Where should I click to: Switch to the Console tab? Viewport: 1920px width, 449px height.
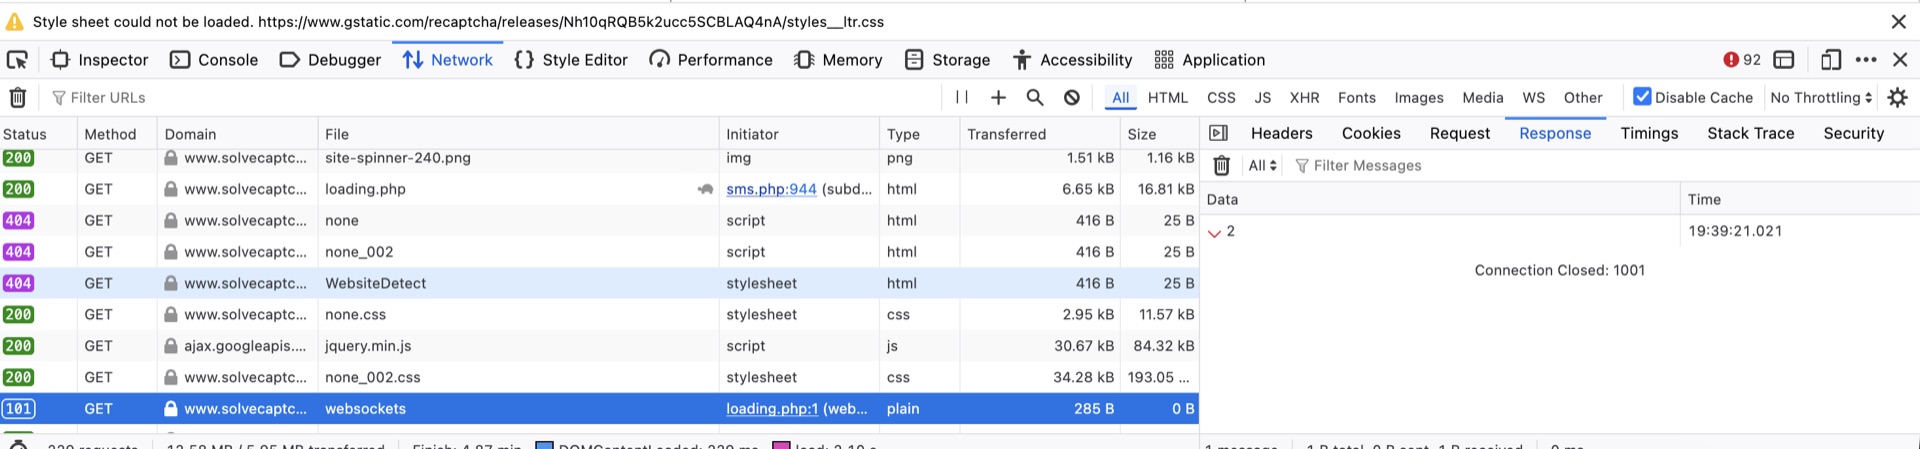coord(214,60)
